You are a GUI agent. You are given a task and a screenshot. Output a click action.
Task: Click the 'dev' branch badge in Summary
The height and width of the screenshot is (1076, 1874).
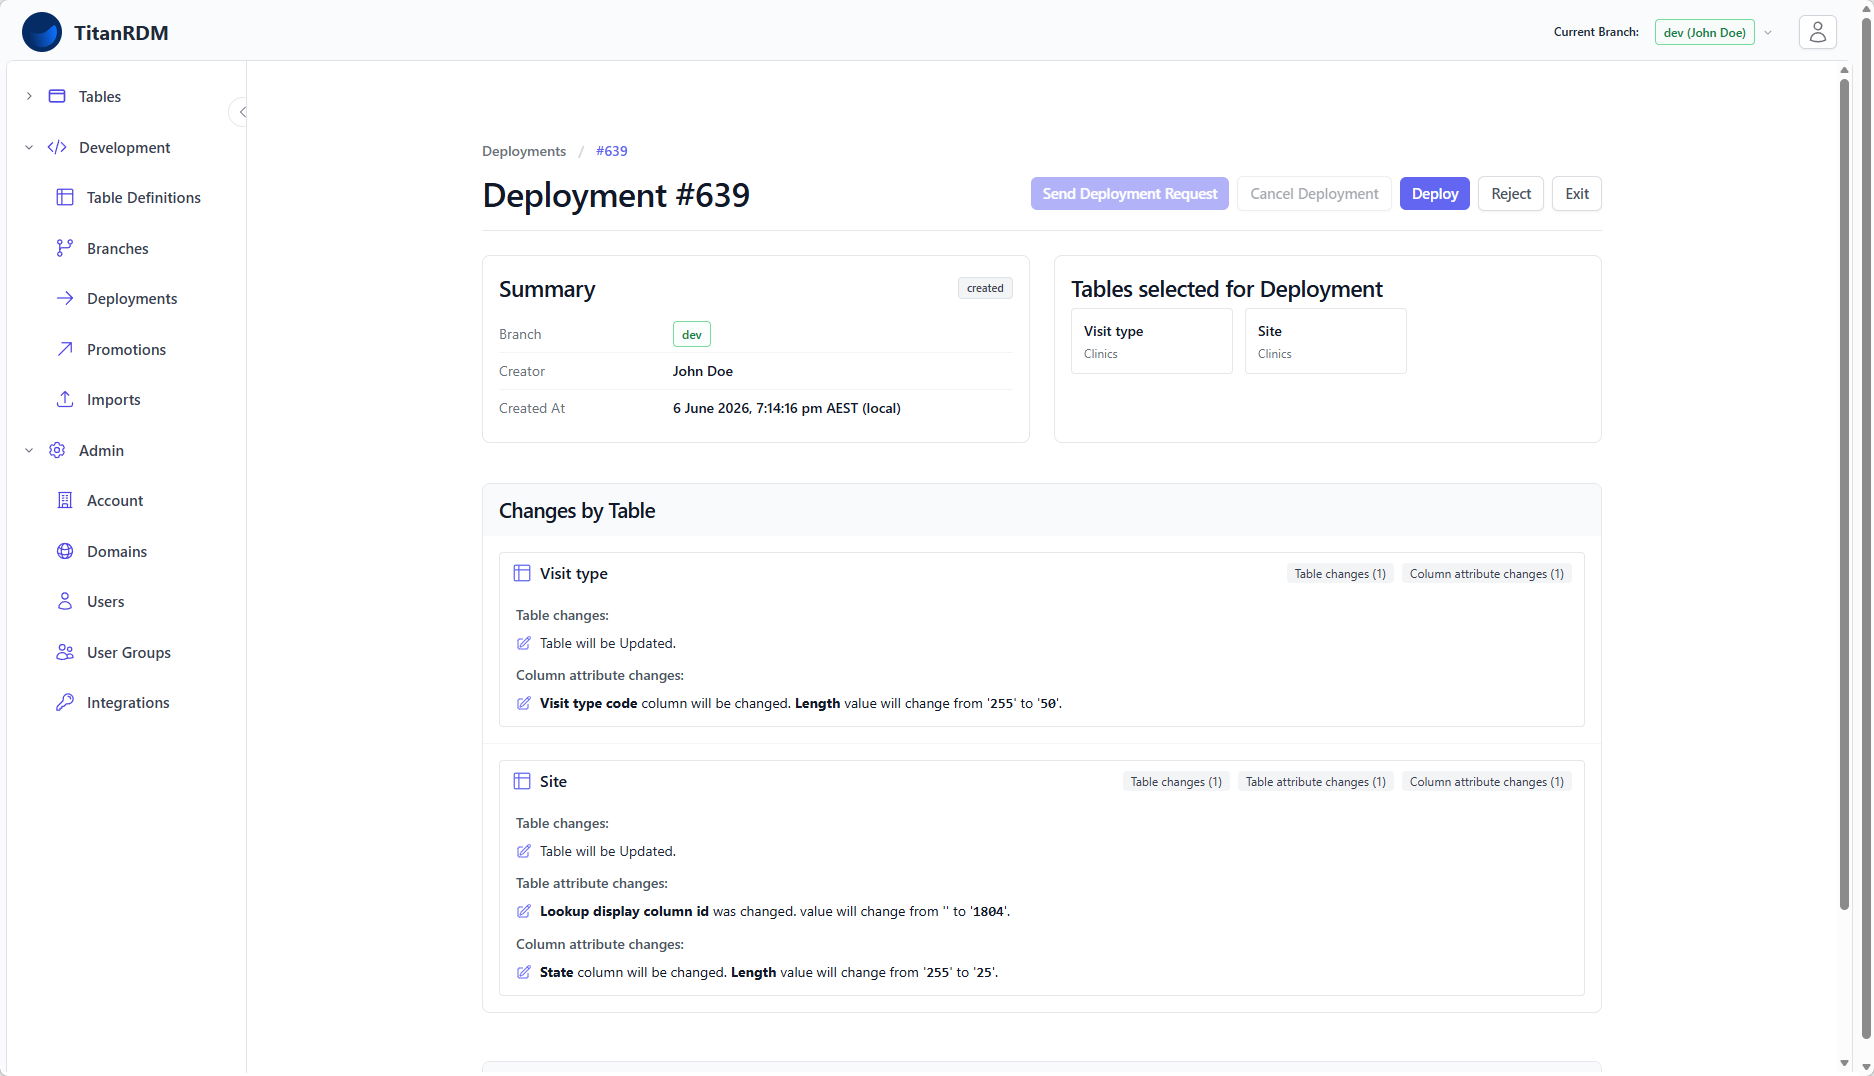pyautogui.click(x=692, y=334)
